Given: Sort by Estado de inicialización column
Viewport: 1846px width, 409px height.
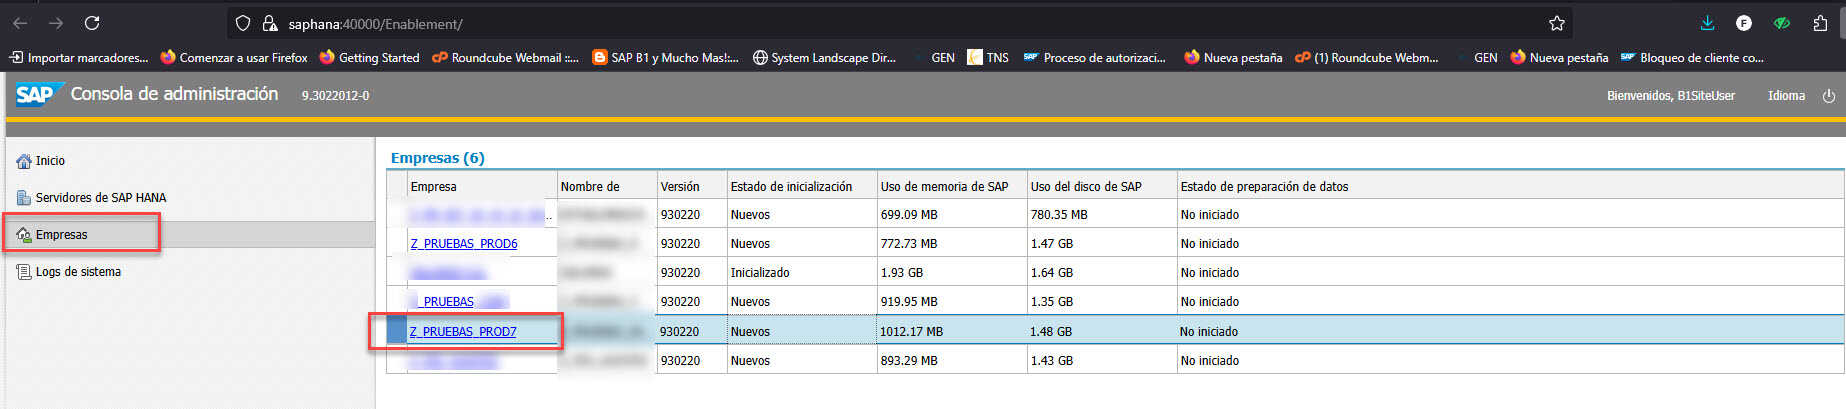Looking at the screenshot, I should pos(791,187).
